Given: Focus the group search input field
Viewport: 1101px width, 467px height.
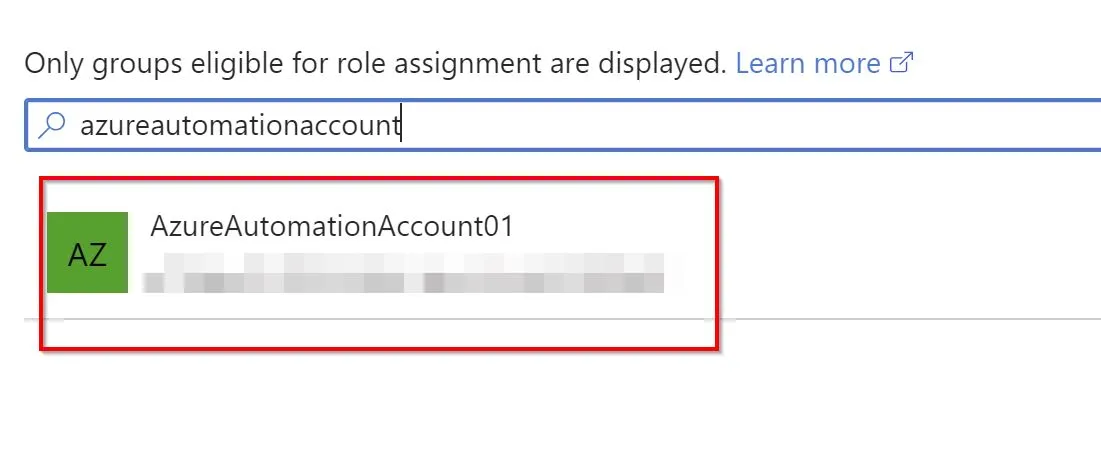Looking at the screenshot, I should pyautogui.click(x=562, y=125).
